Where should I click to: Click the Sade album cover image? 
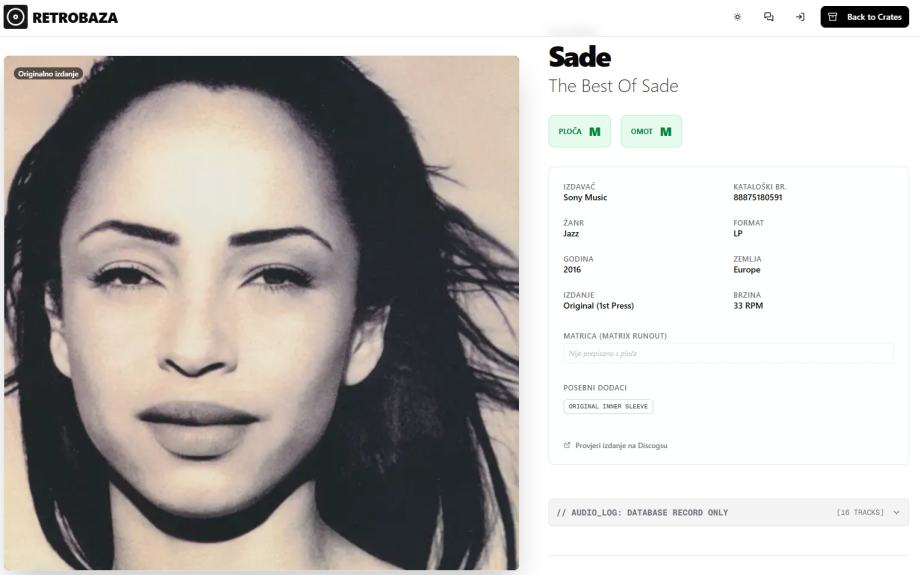pos(261,313)
